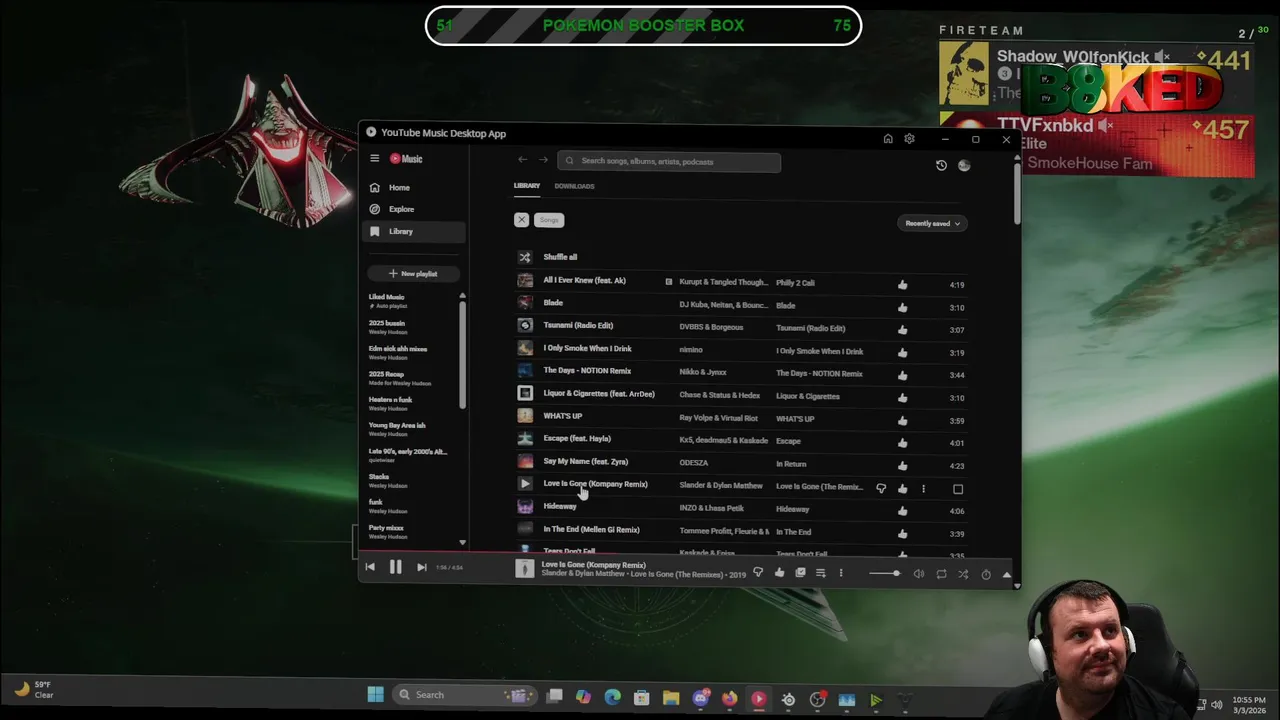1280x720 pixels.
Task: Mute the player volume speaker icon
Action: (919, 574)
